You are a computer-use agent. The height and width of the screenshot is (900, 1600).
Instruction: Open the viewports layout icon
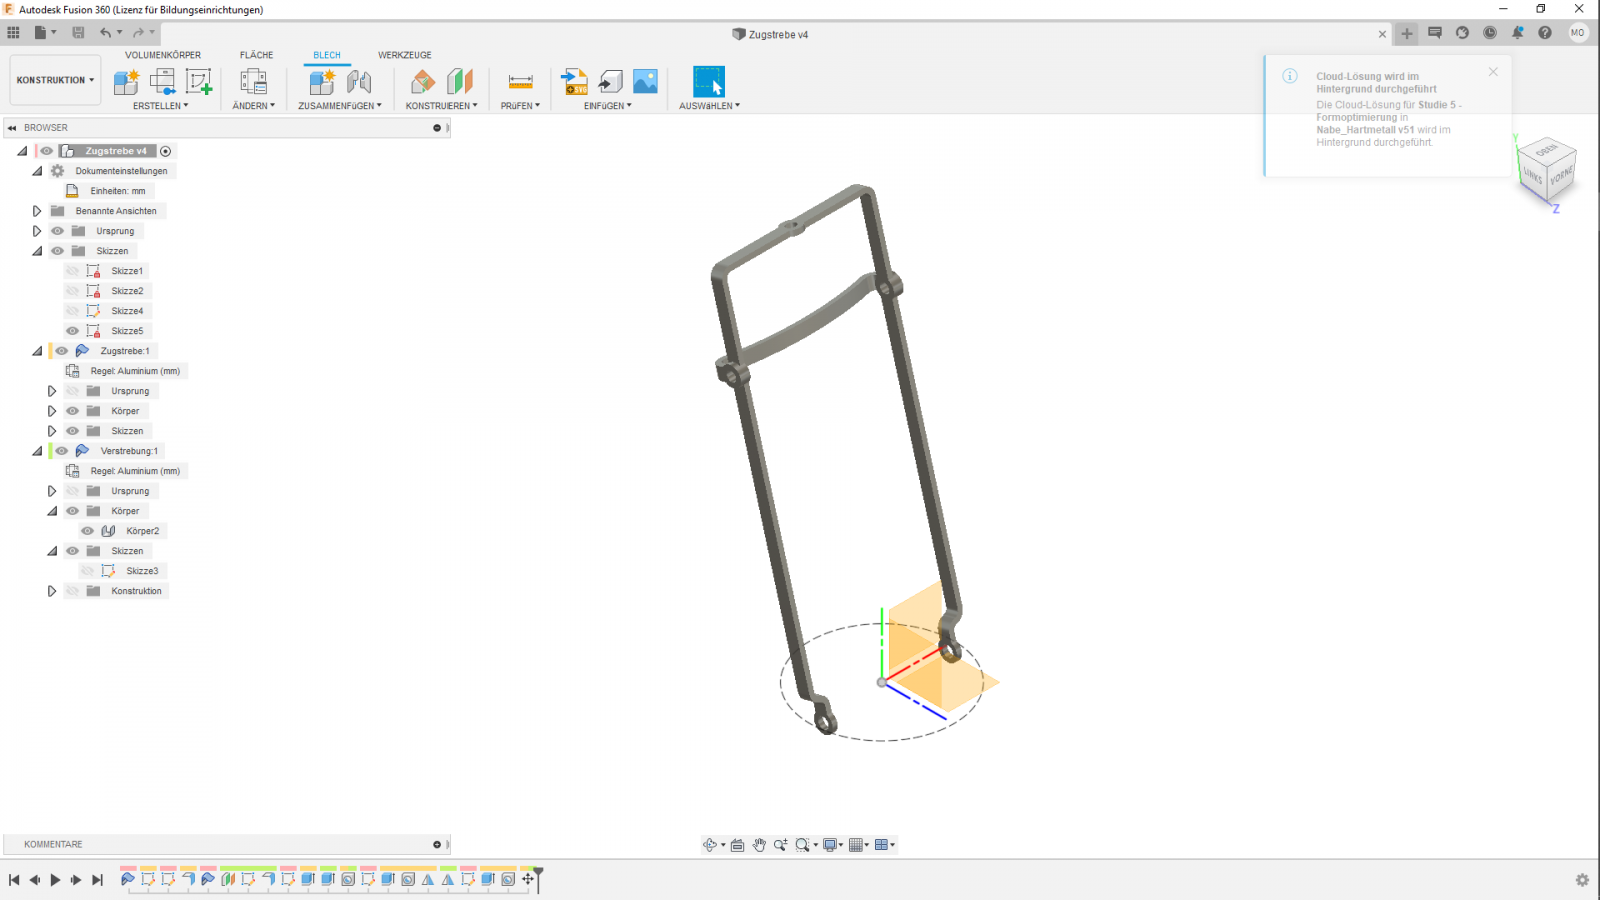(x=882, y=845)
